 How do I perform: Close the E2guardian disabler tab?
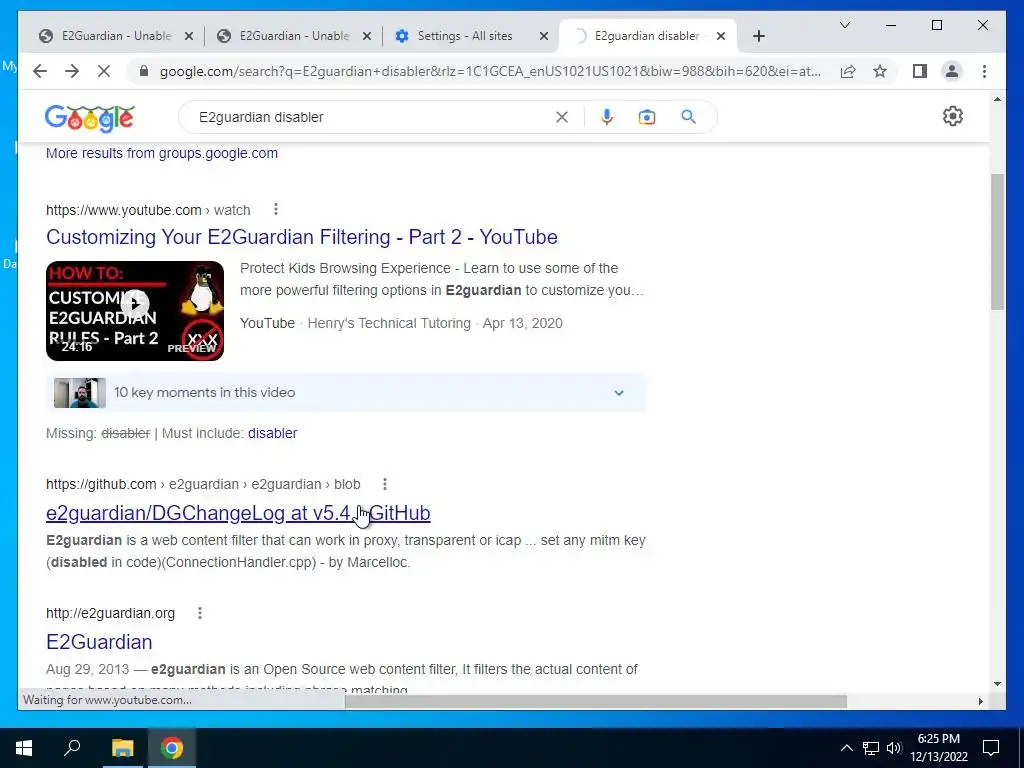[x=721, y=36]
